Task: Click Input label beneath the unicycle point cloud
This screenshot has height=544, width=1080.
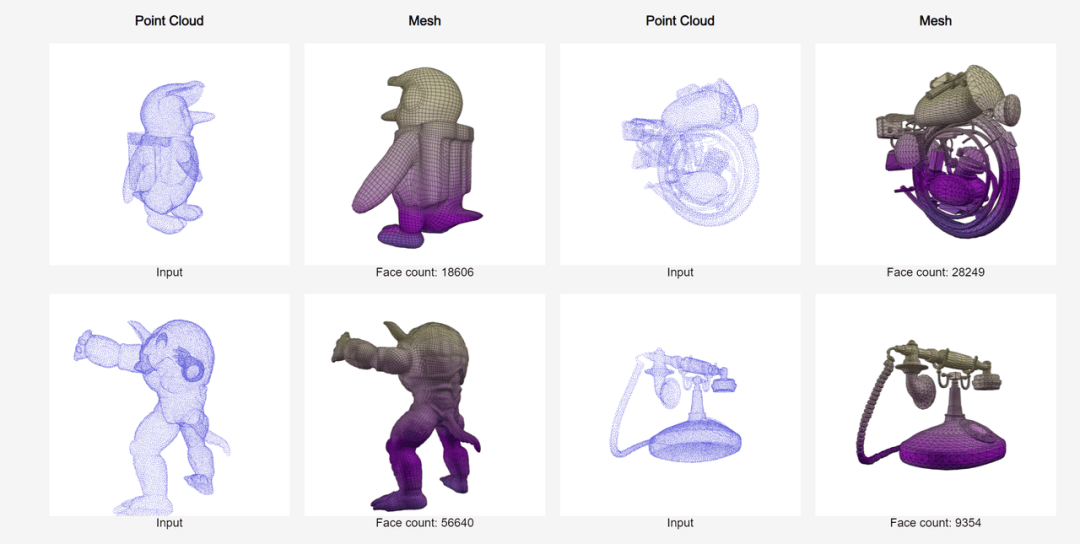Action: tap(680, 272)
